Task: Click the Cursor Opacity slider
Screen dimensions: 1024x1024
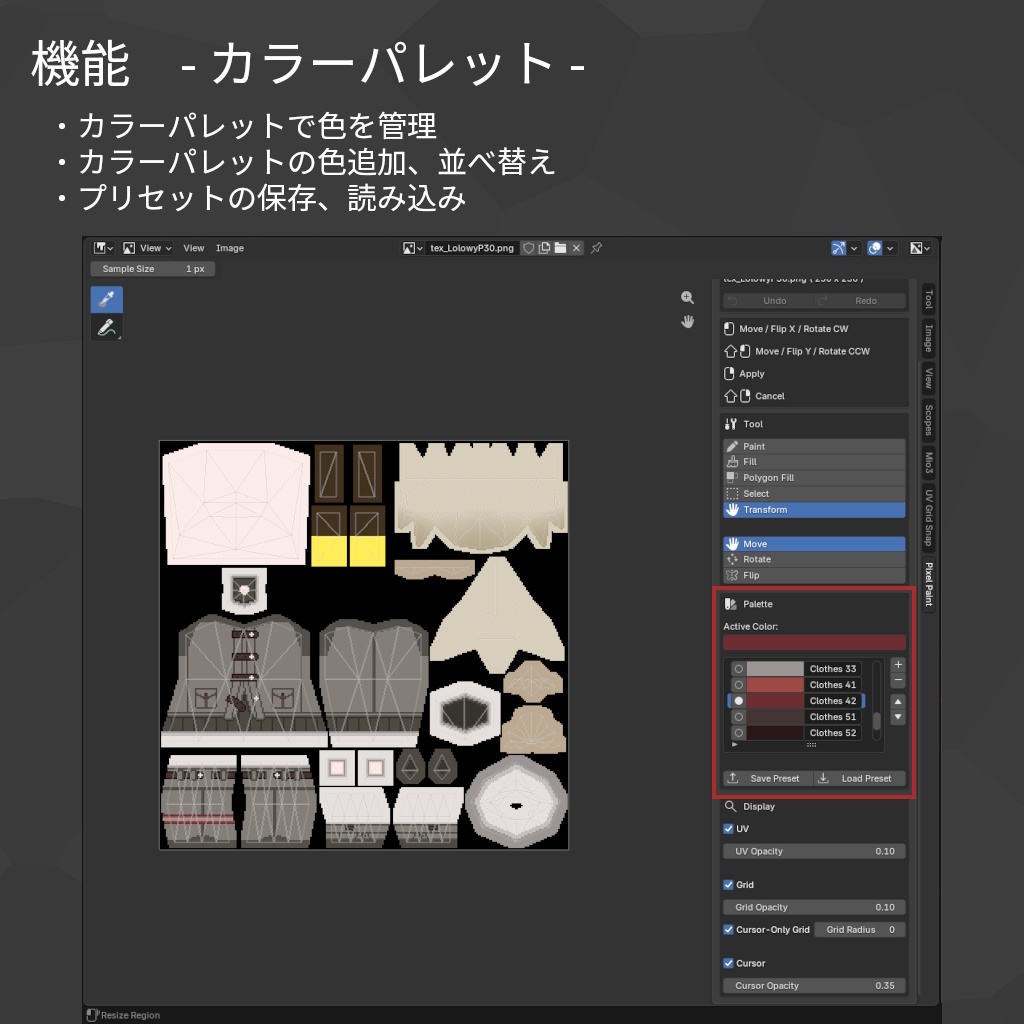Action: click(x=814, y=986)
